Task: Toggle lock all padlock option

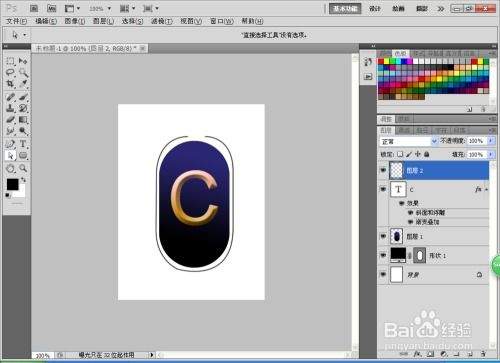Action: pos(426,154)
